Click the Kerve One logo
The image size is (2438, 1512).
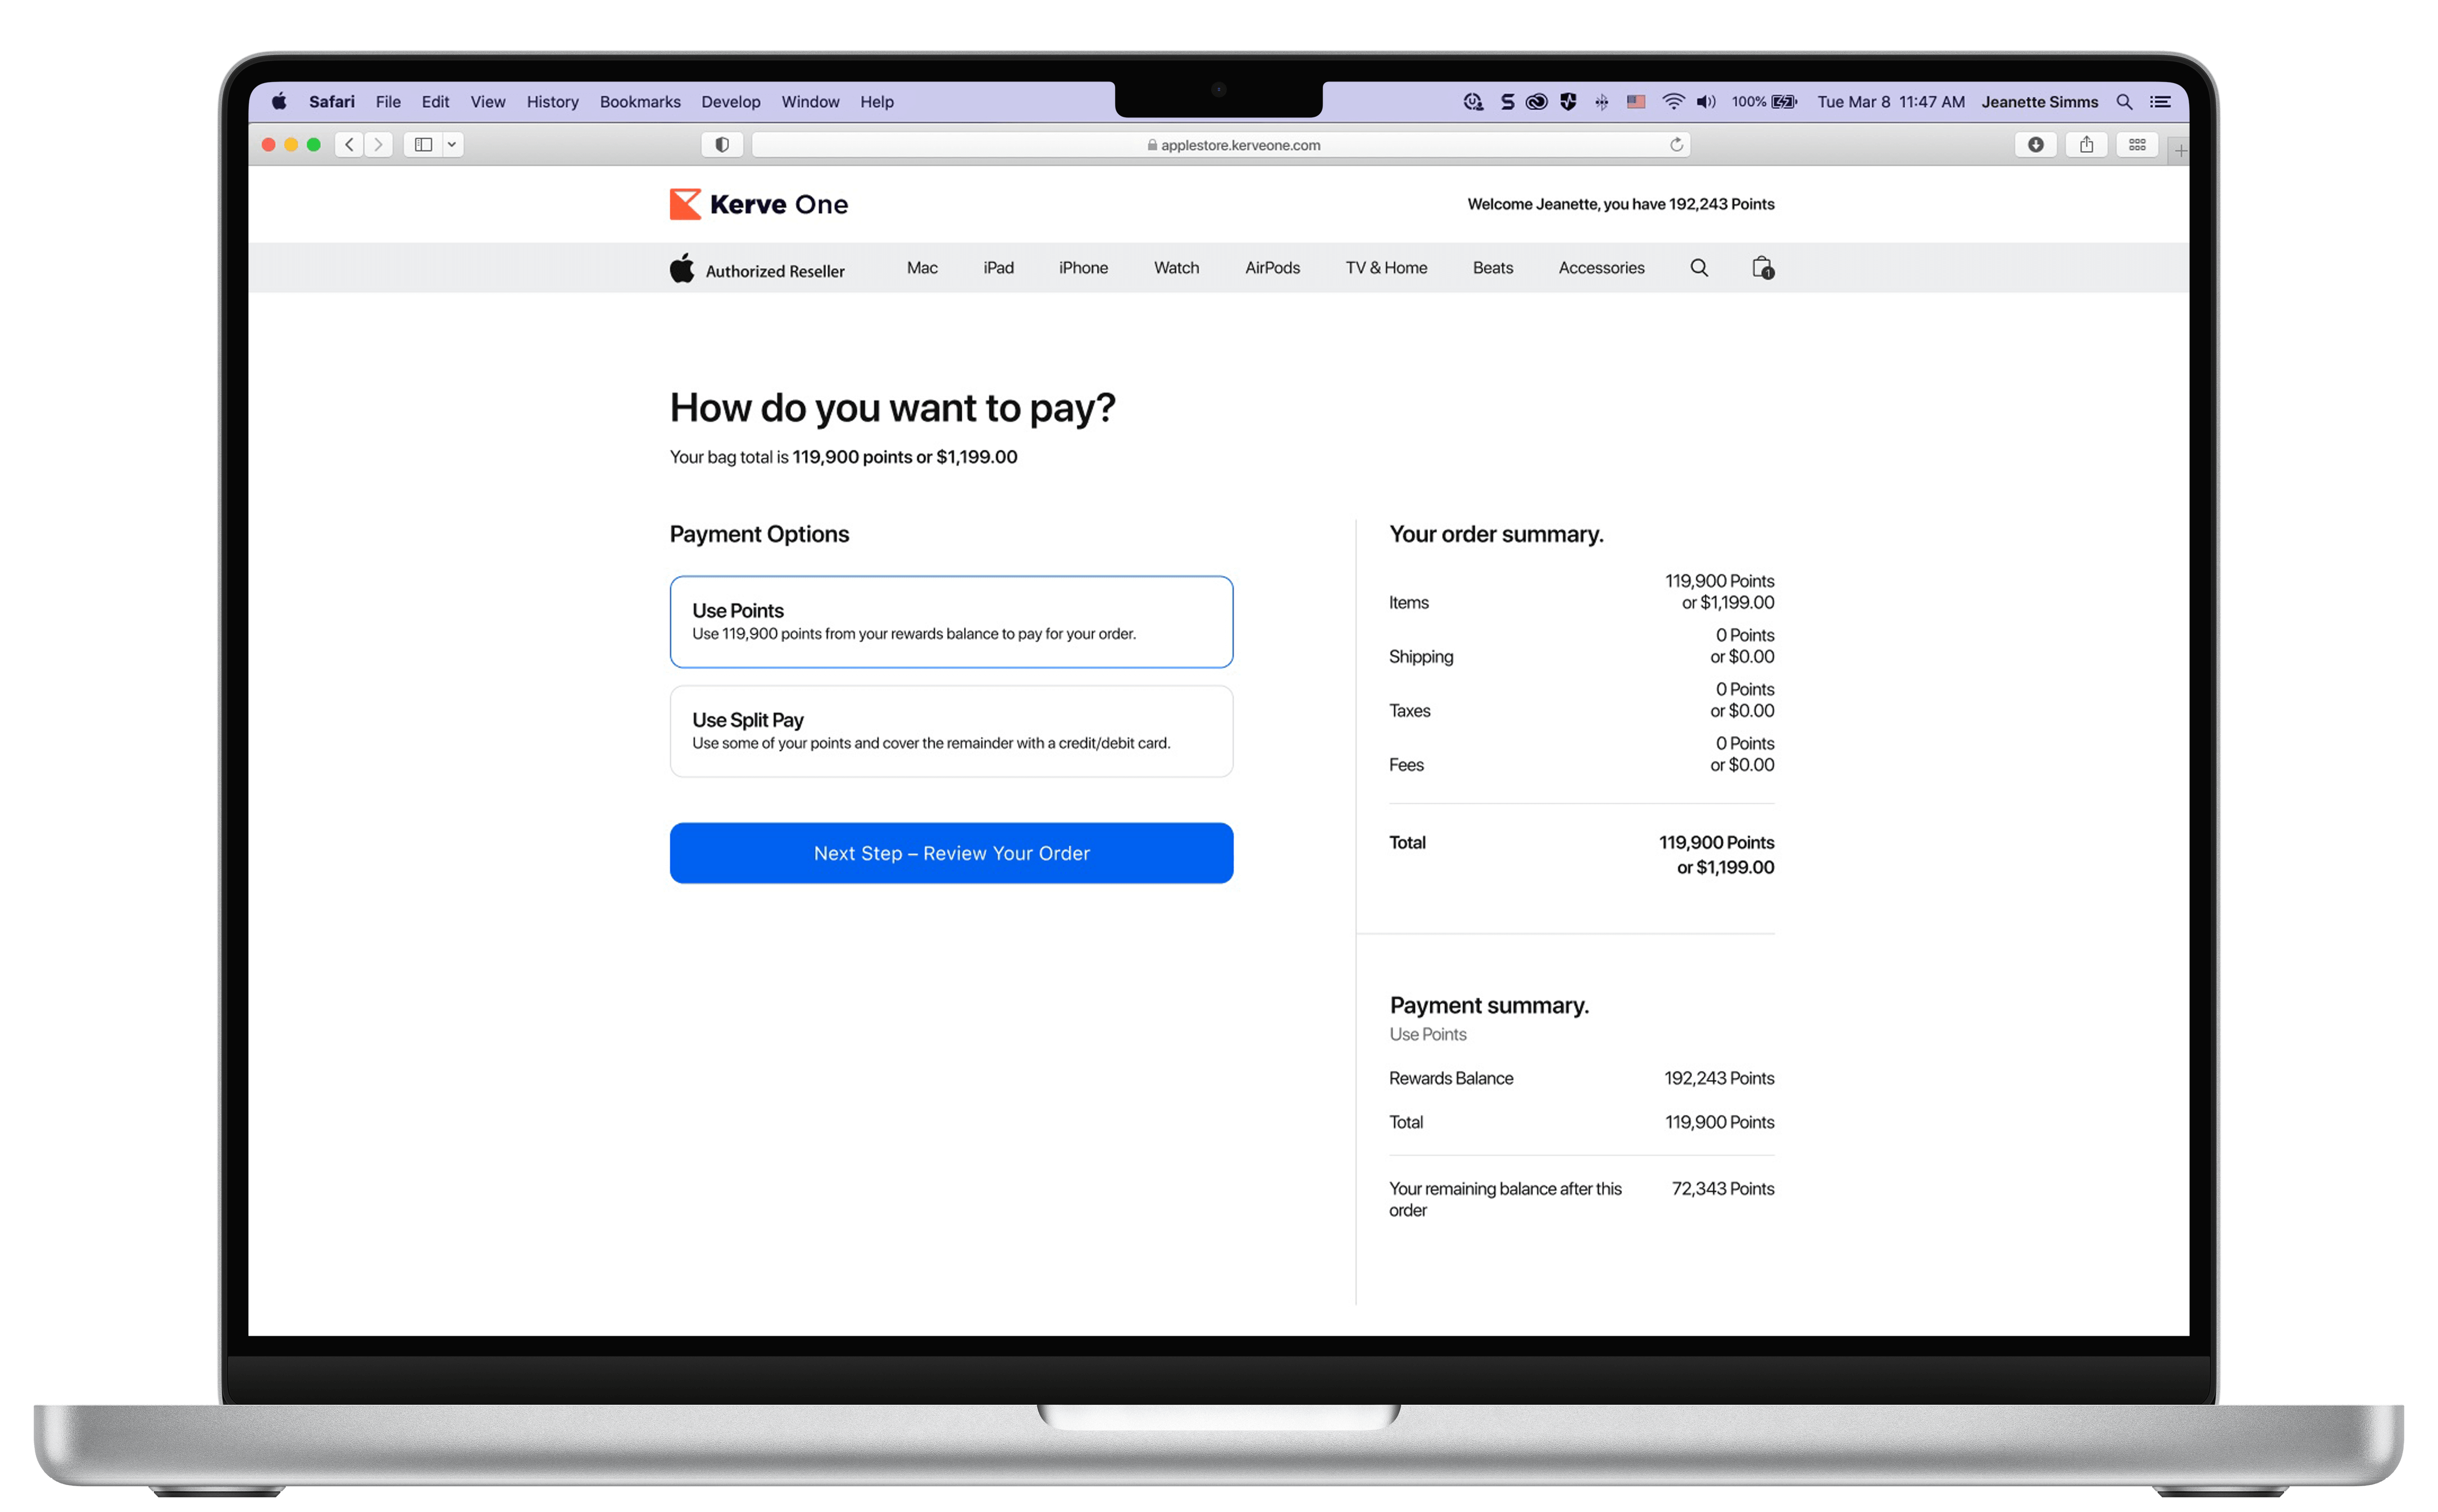point(758,204)
